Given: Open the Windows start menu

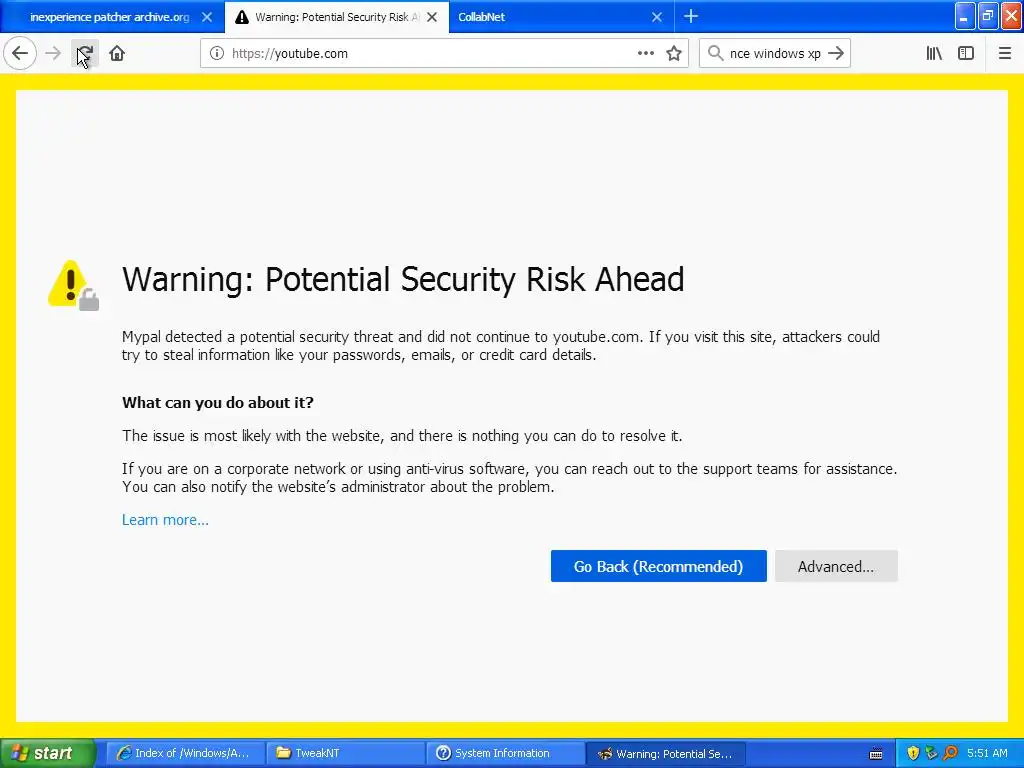Looking at the screenshot, I should coord(46,753).
